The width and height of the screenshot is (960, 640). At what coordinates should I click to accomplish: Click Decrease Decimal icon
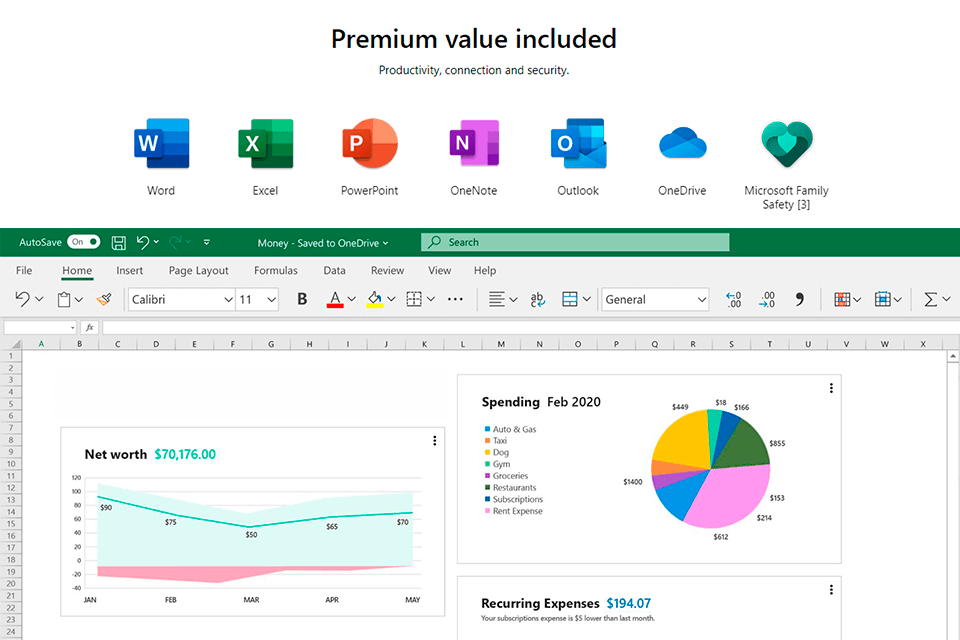pyautogui.click(x=767, y=299)
